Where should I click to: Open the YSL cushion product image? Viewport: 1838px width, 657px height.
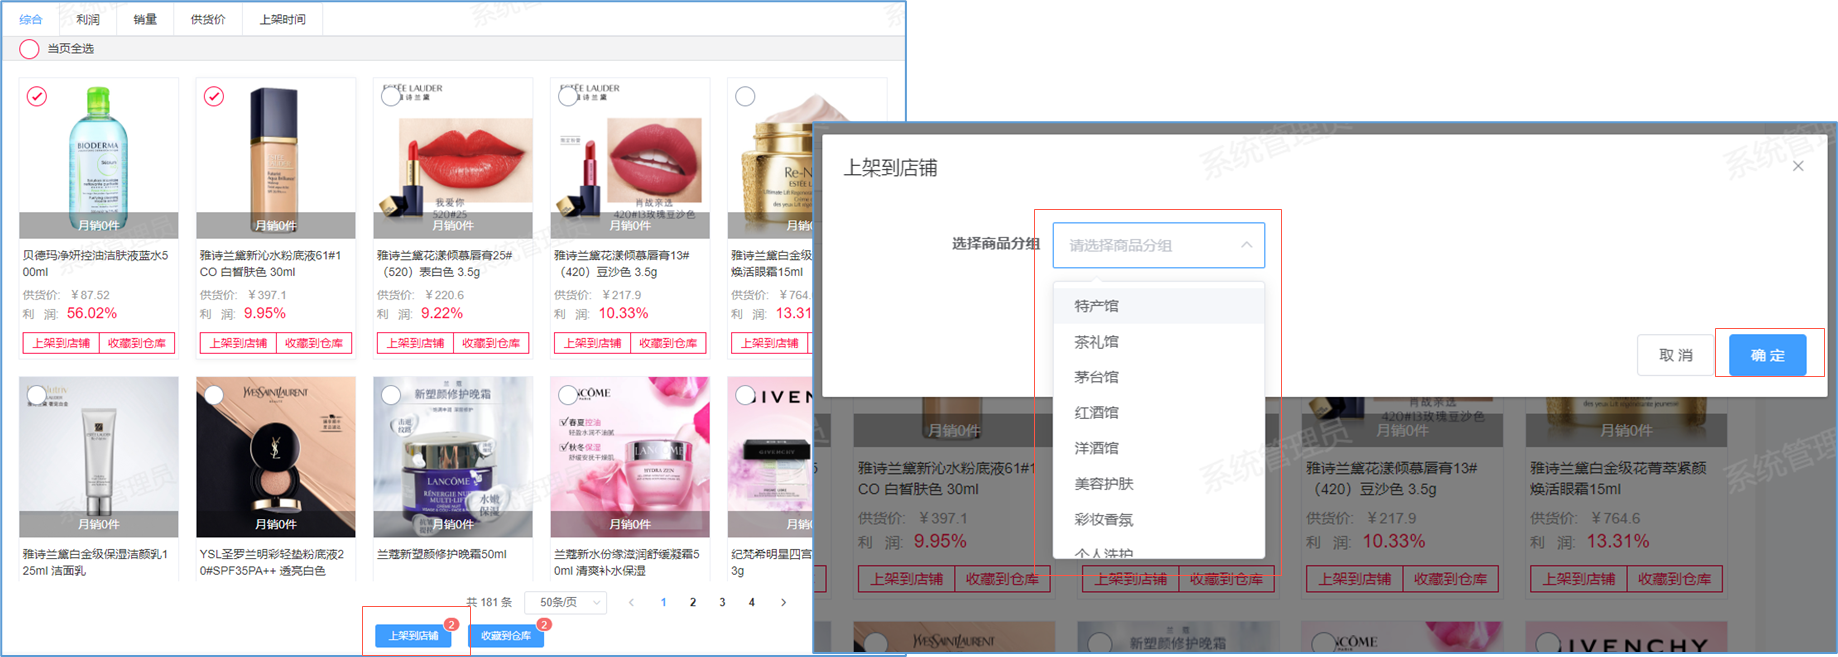point(276,457)
